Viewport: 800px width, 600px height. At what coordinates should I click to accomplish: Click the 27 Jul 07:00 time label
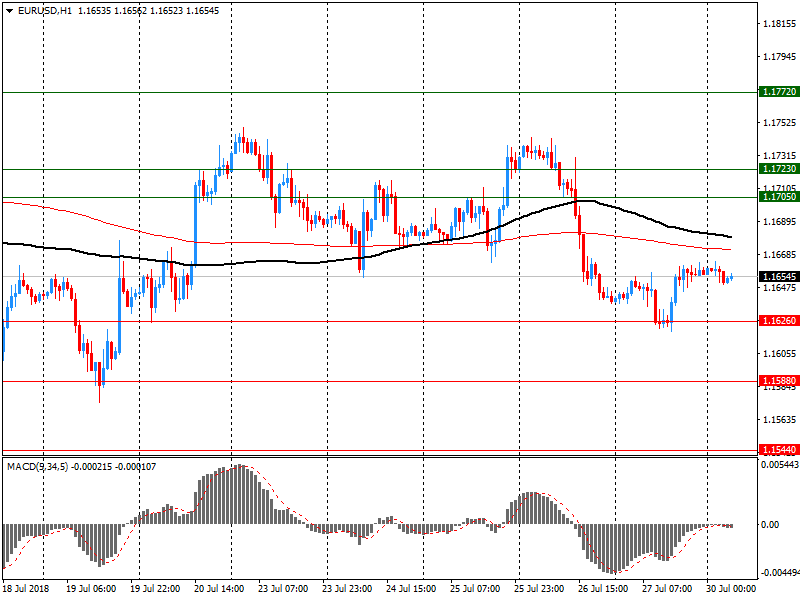669,588
